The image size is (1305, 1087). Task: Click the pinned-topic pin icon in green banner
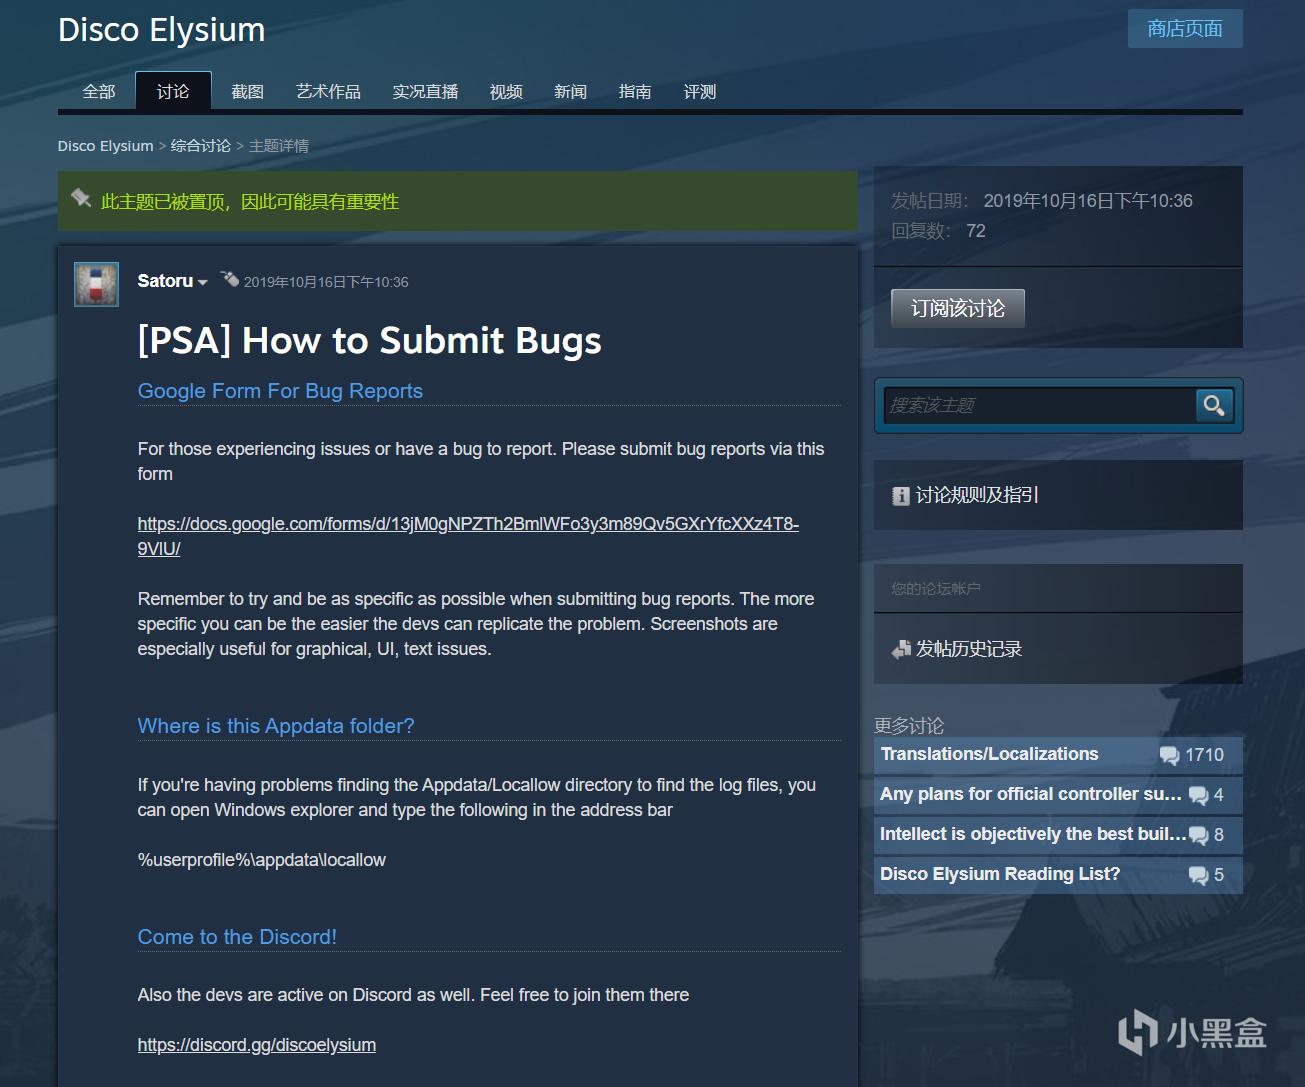pyautogui.click(x=81, y=199)
